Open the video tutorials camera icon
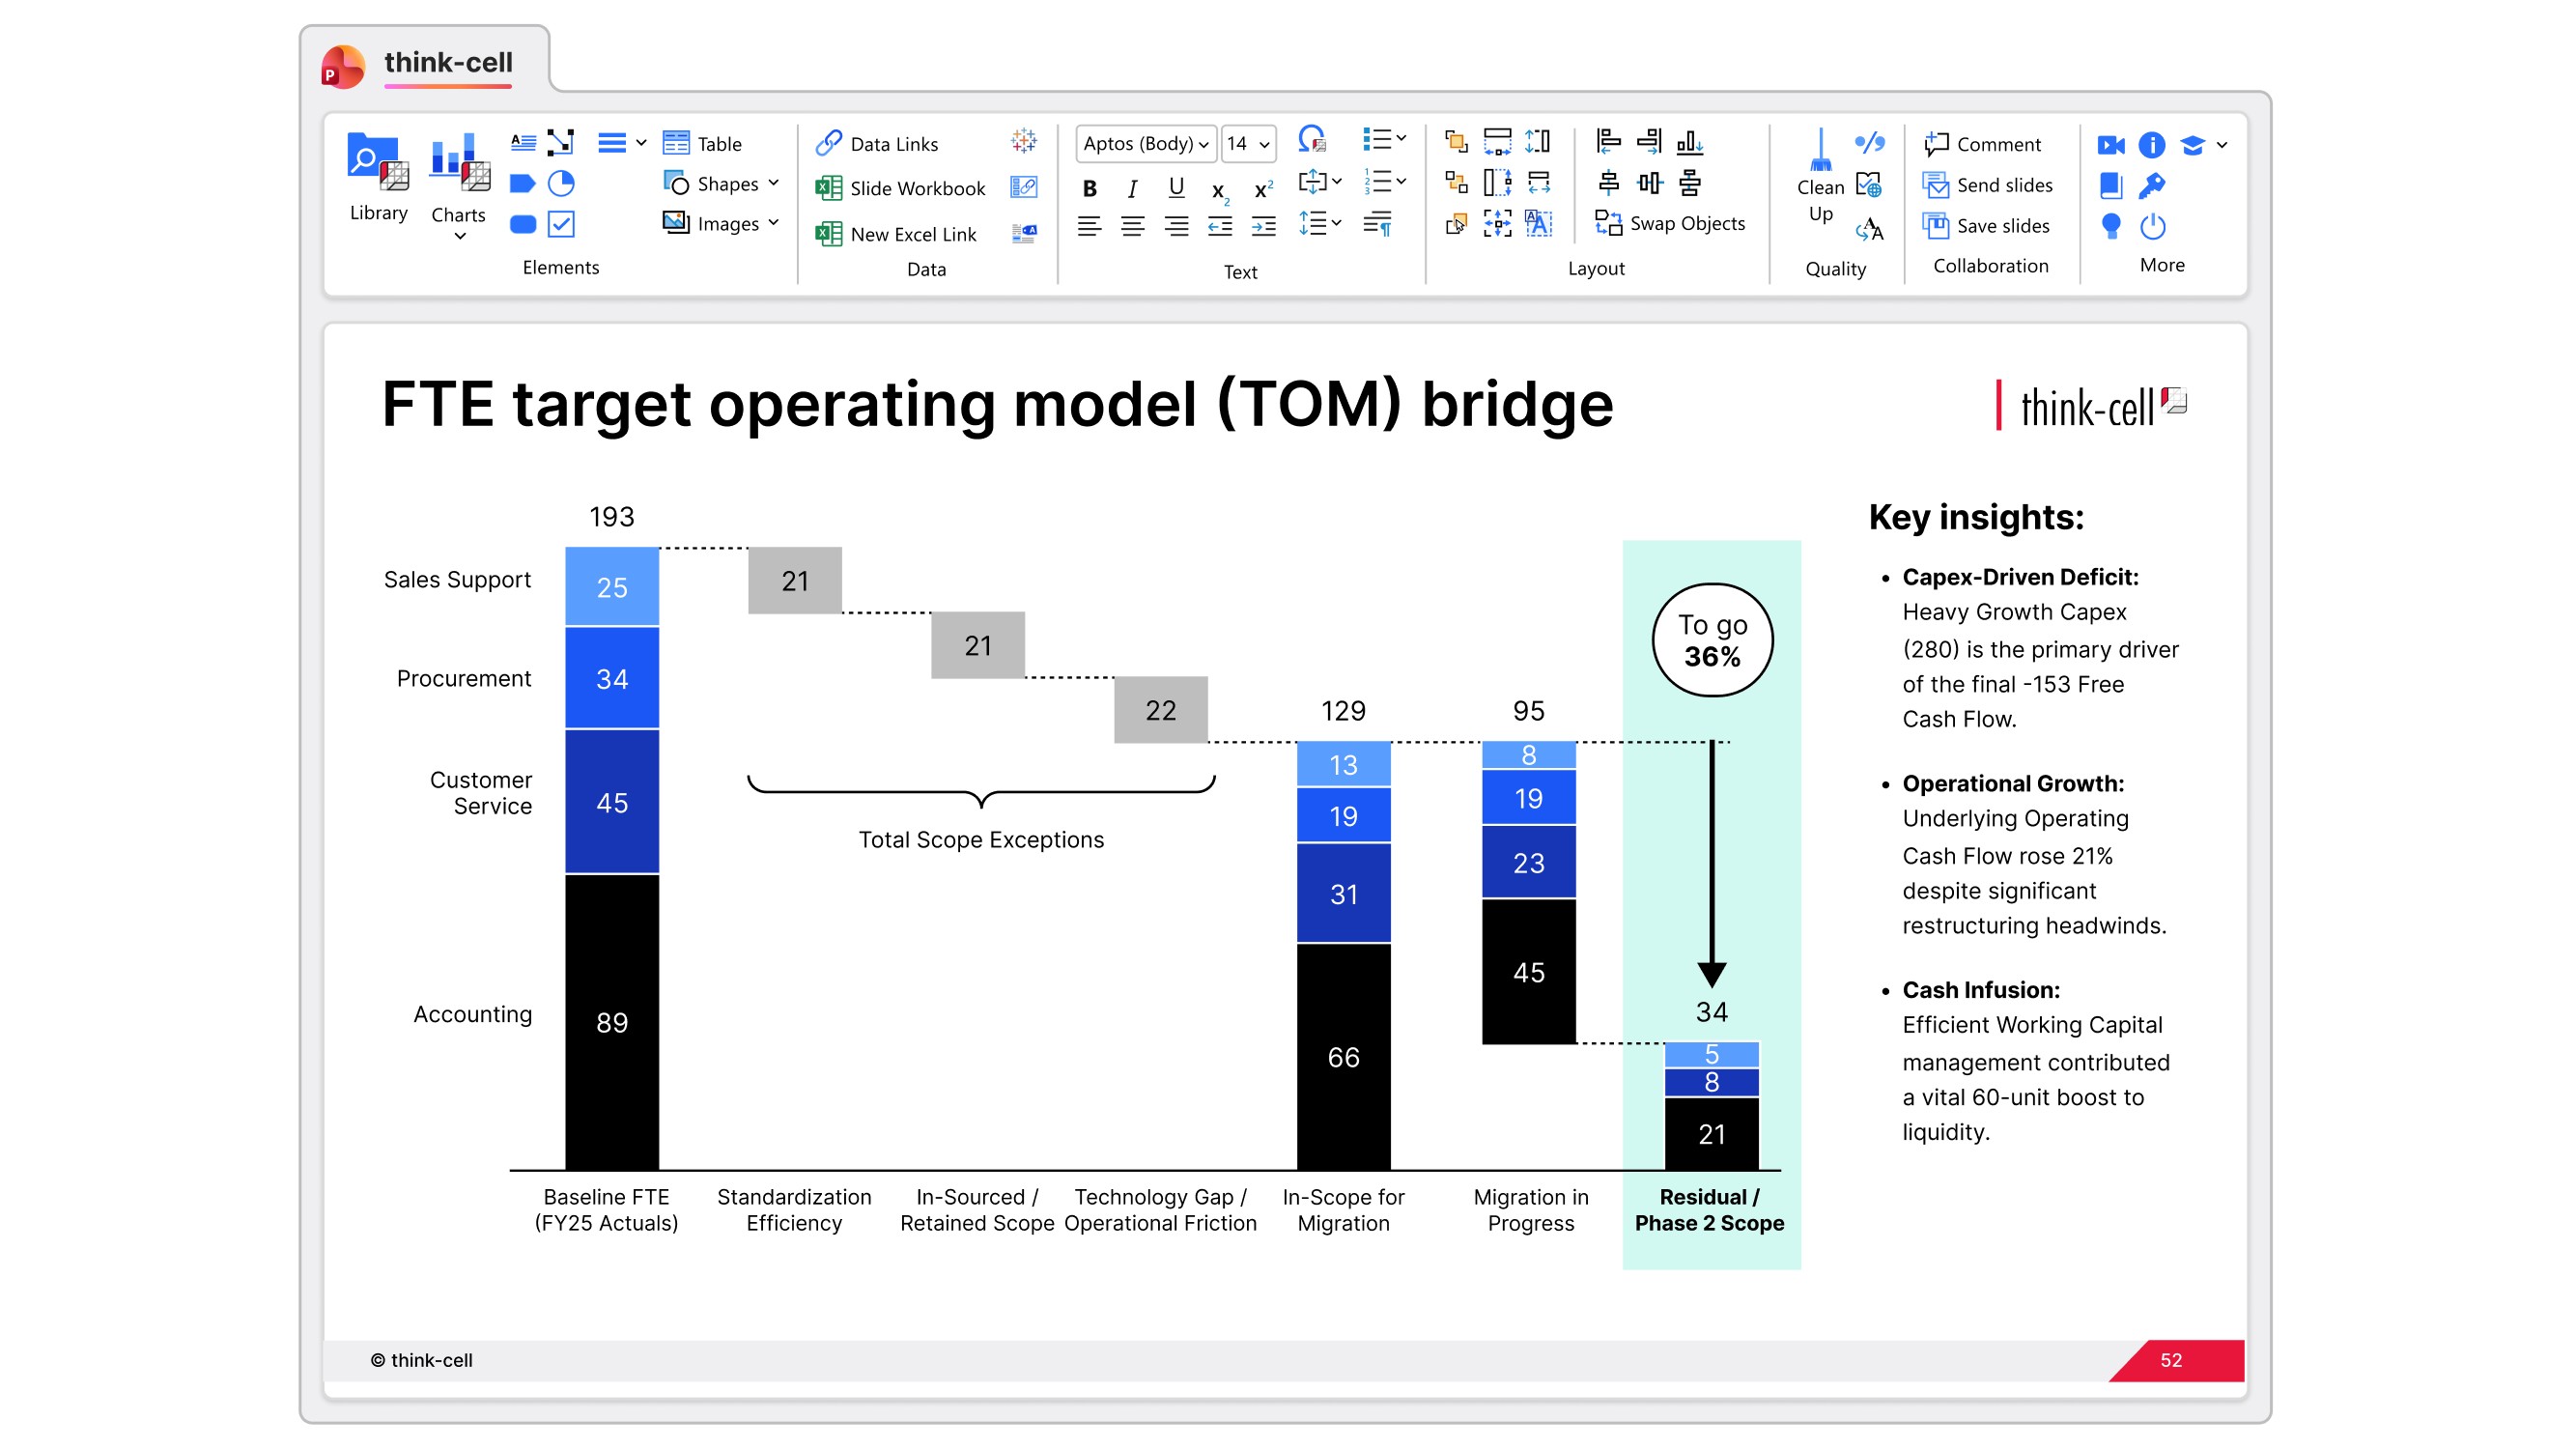The image size is (2576, 1449). [2110, 145]
